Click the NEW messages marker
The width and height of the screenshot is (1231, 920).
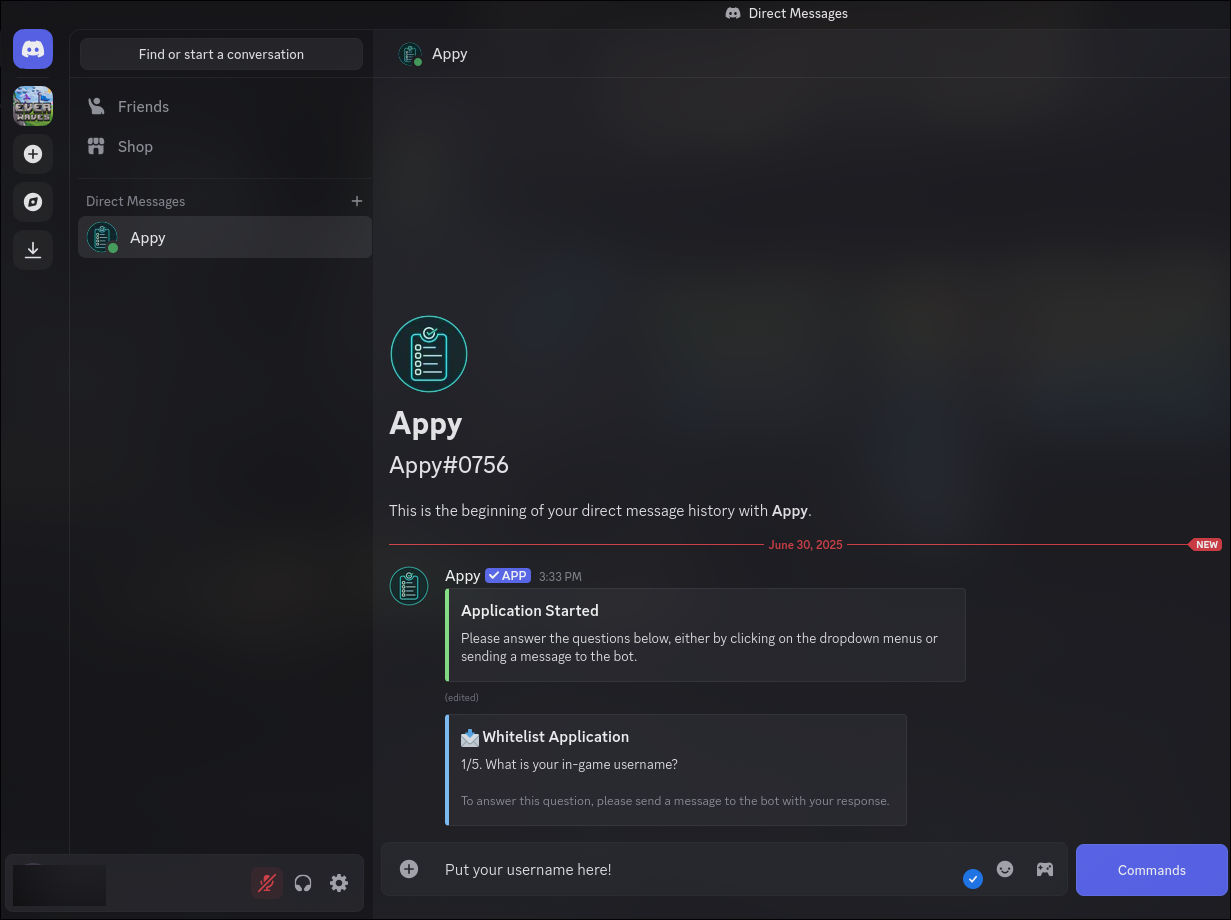(x=1206, y=545)
